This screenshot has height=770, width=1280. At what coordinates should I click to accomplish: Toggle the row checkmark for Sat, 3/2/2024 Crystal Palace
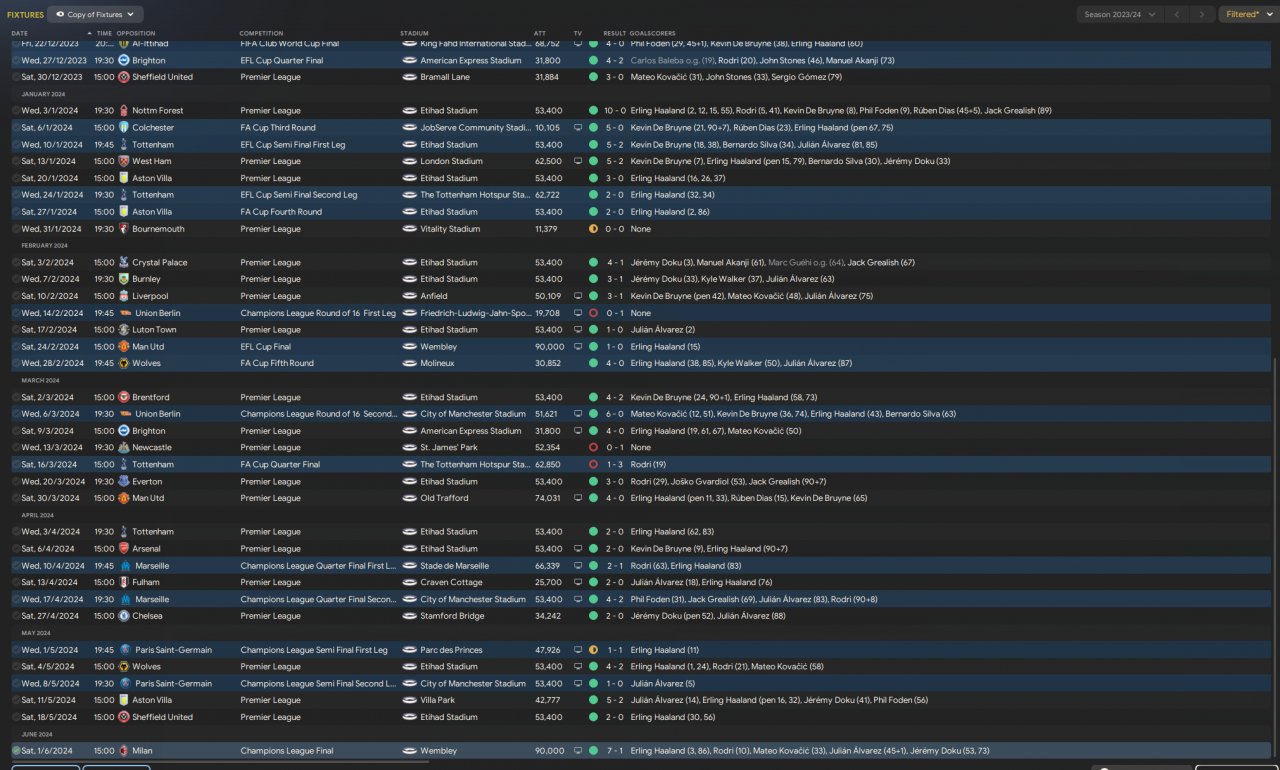[16, 263]
